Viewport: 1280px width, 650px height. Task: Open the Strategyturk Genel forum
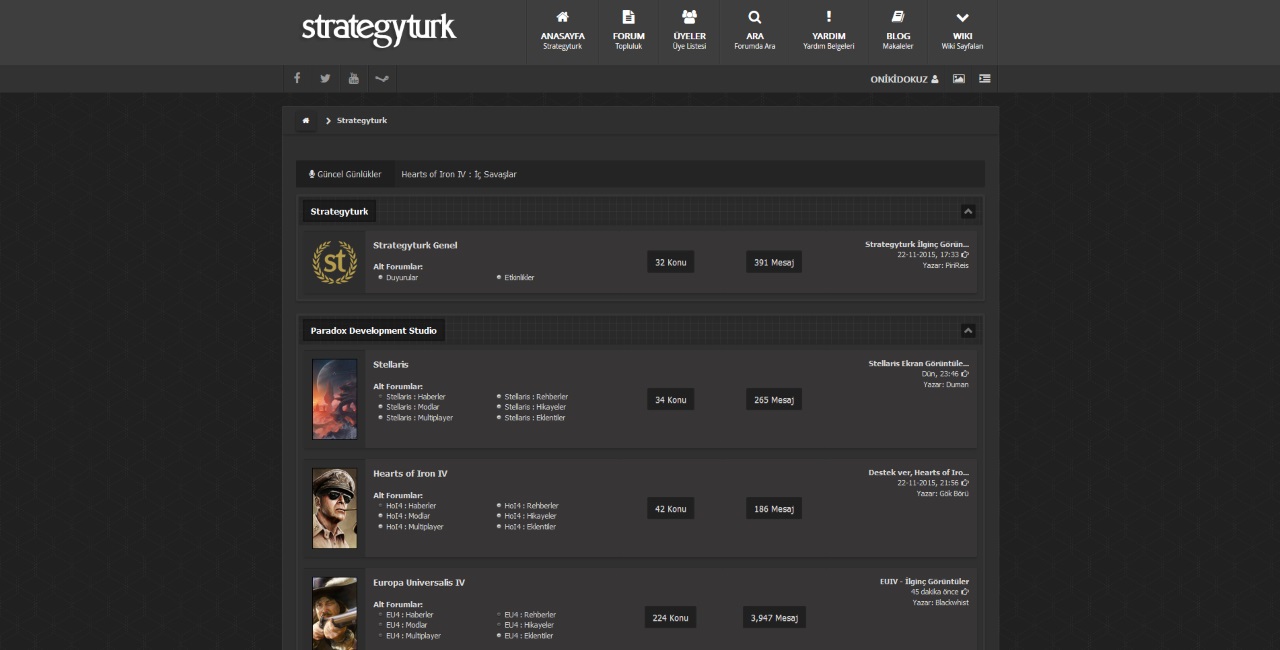415,245
